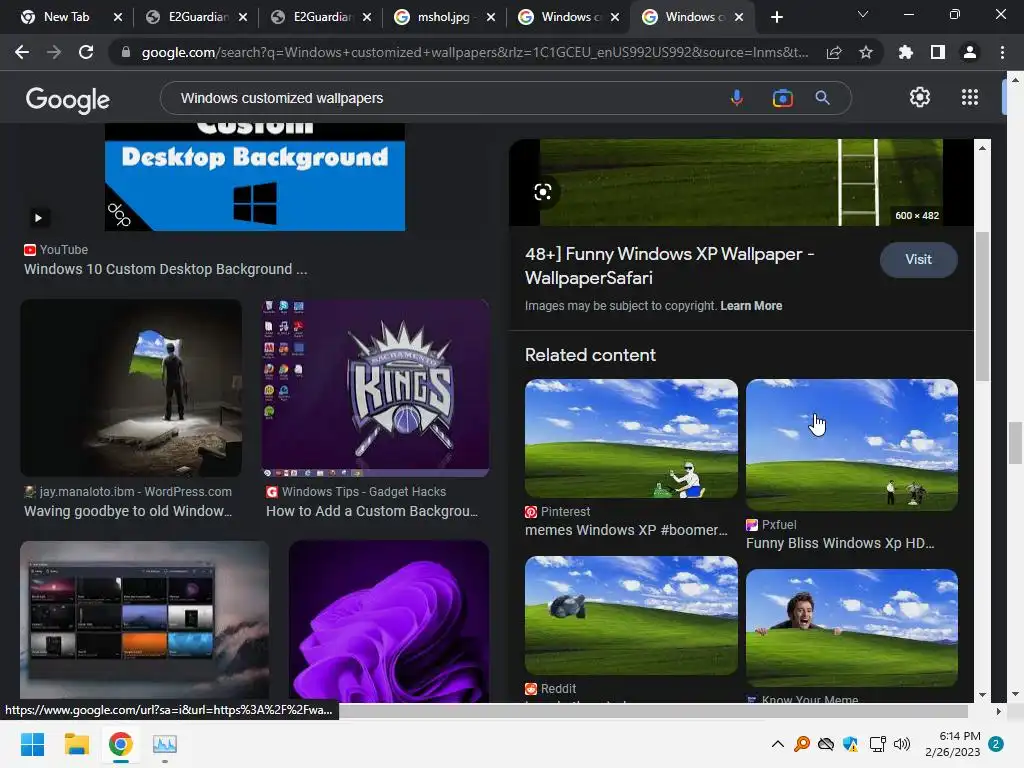Open 'Waving goodbye to old Window' result

[x=128, y=511]
